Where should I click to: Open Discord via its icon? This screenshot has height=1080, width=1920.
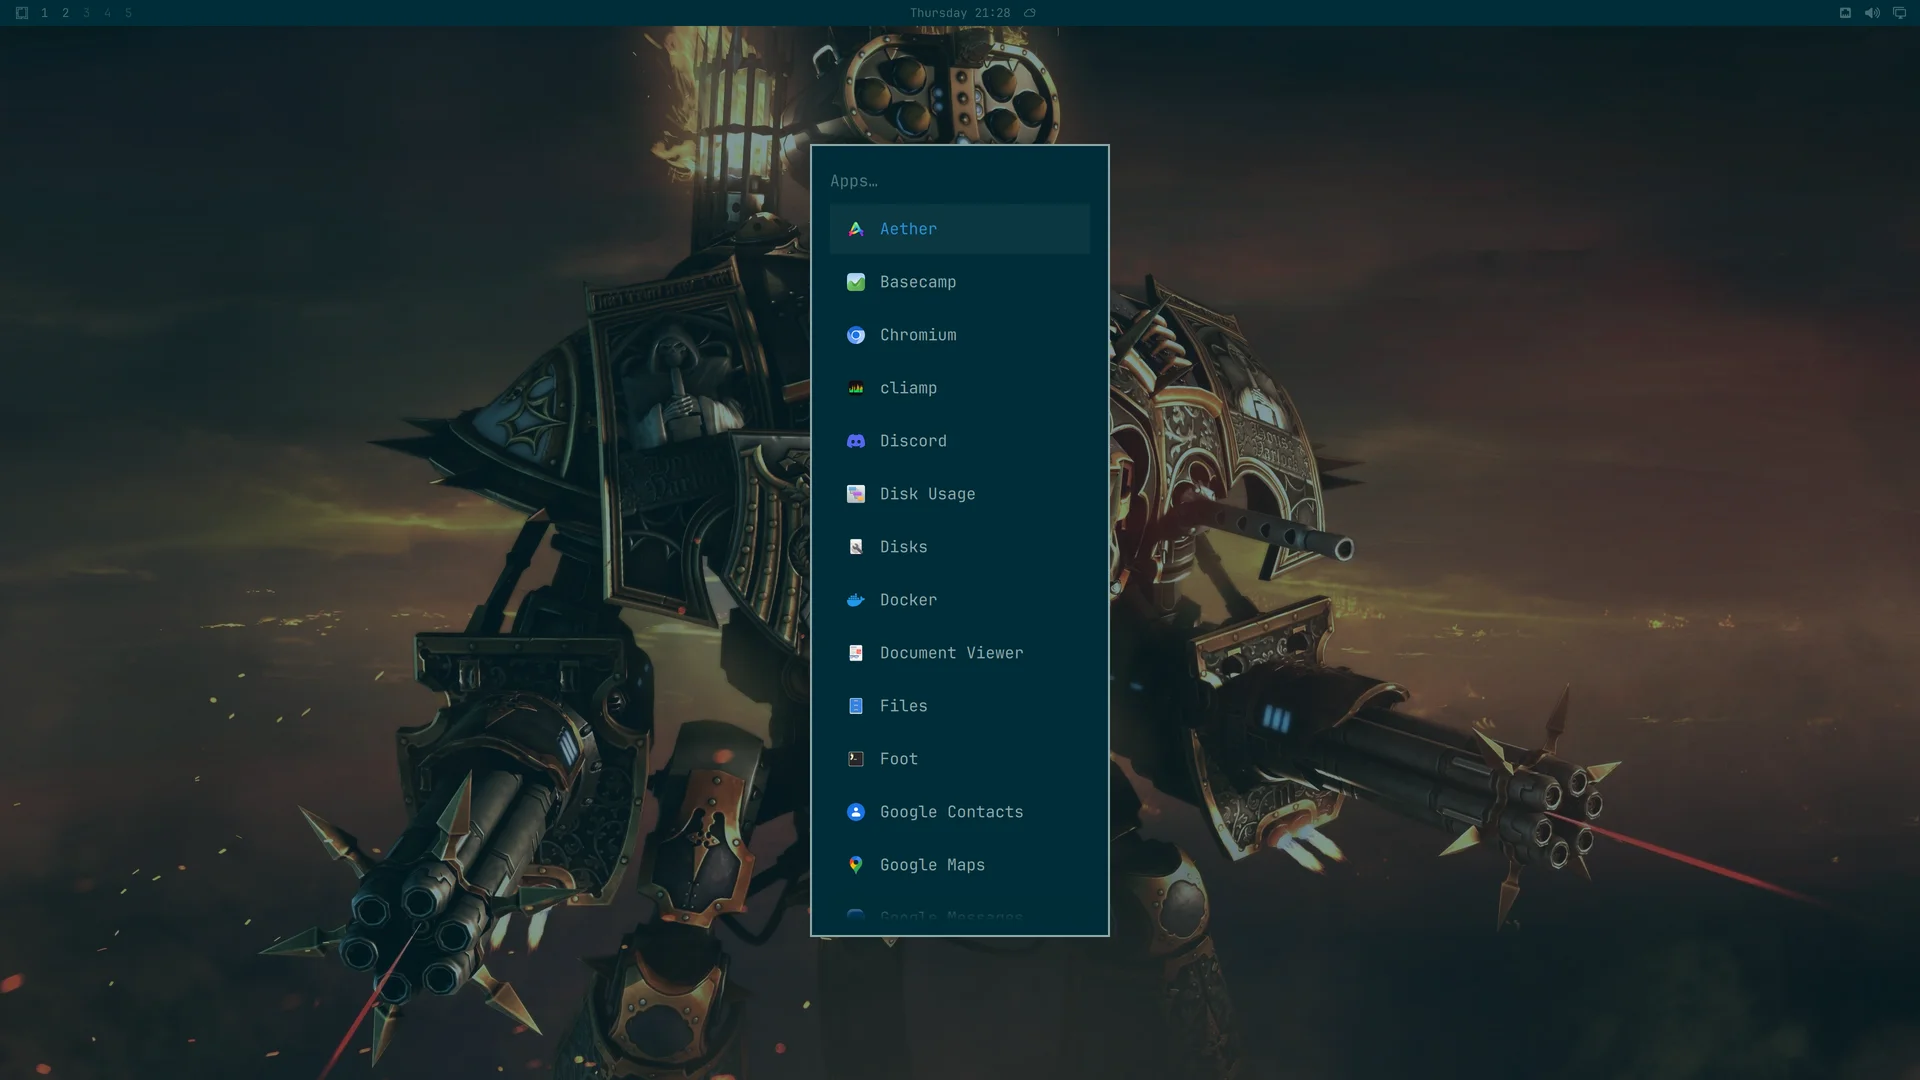click(x=856, y=441)
